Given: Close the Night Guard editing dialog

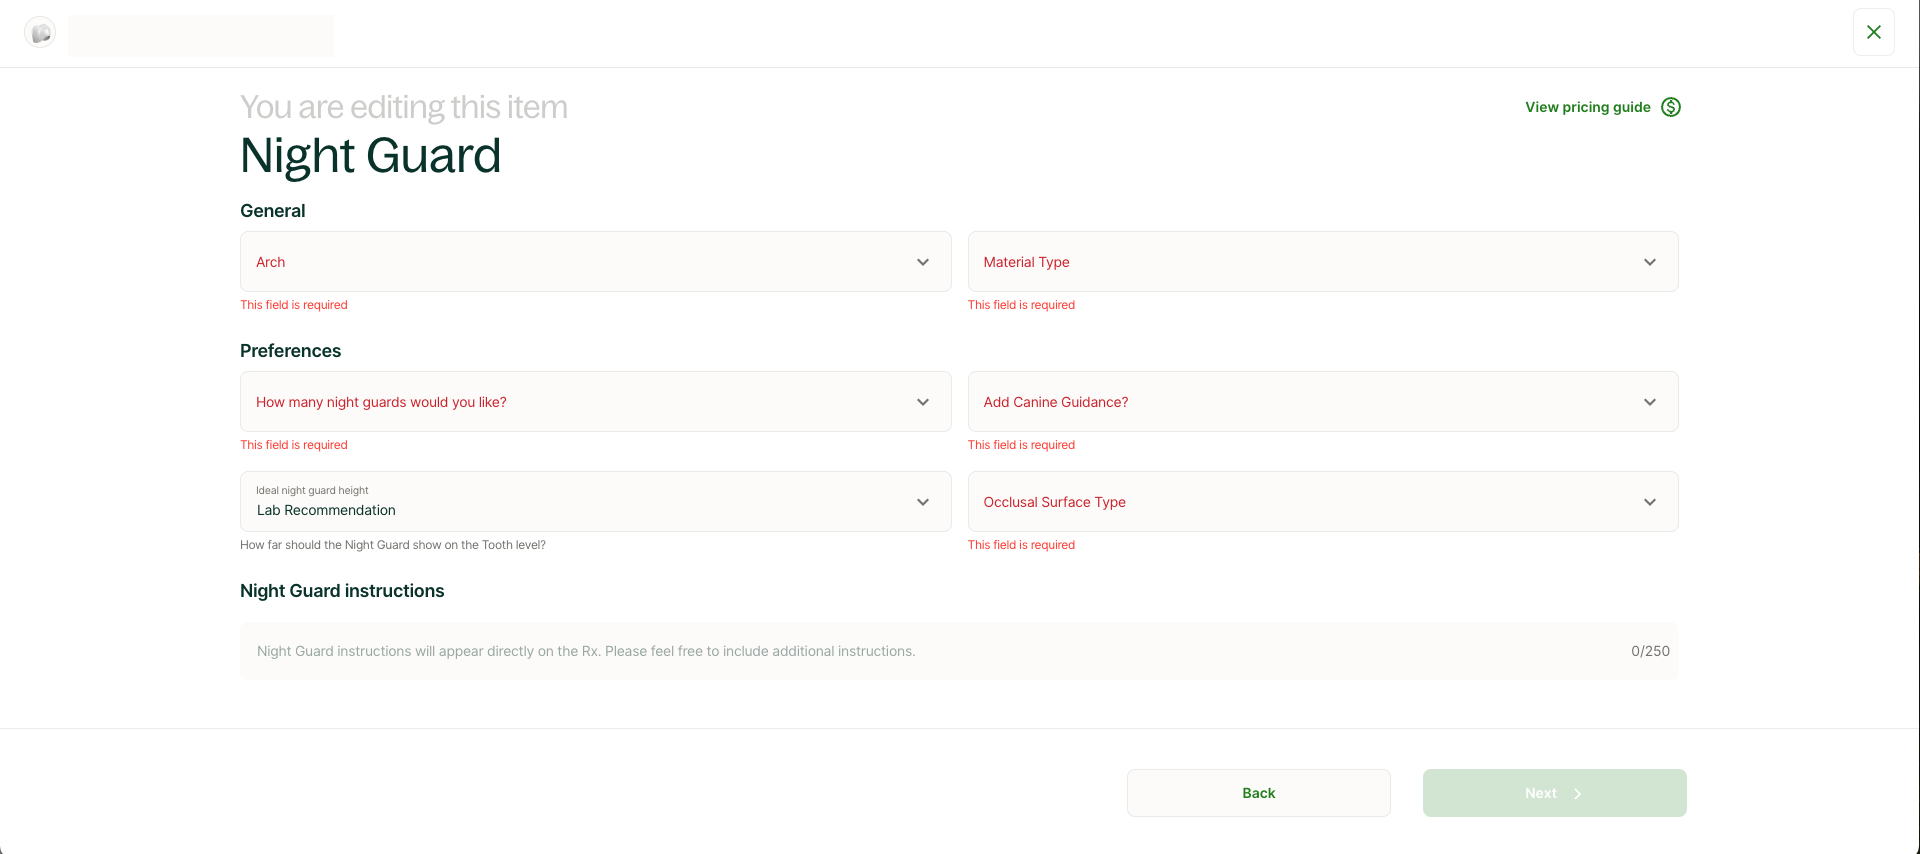Looking at the screenshot, I should 1873,32.
